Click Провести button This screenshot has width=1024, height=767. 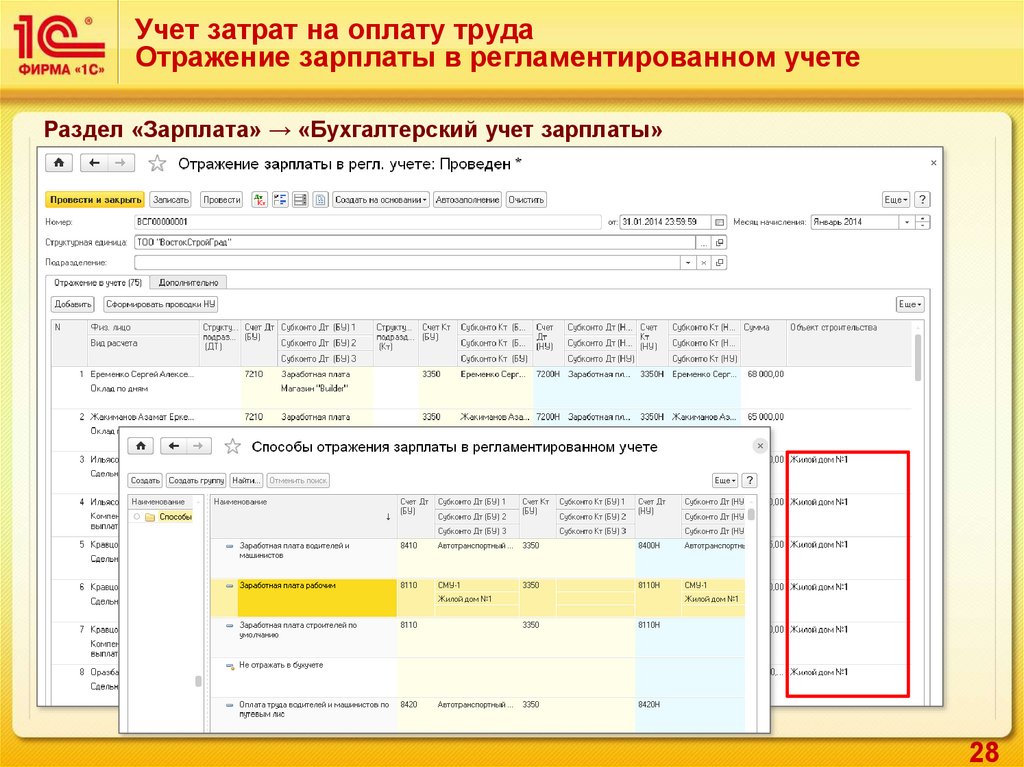(221, 200)
